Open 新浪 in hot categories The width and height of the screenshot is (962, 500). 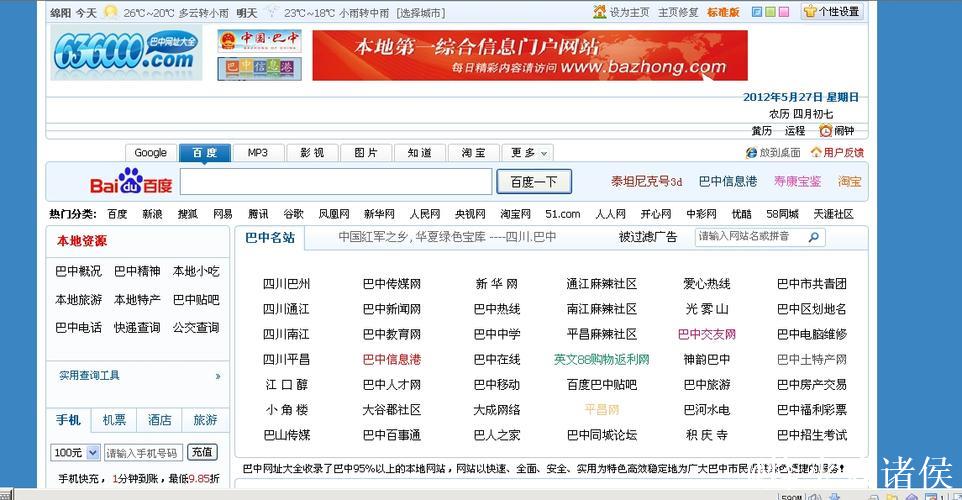coord(152,214)
